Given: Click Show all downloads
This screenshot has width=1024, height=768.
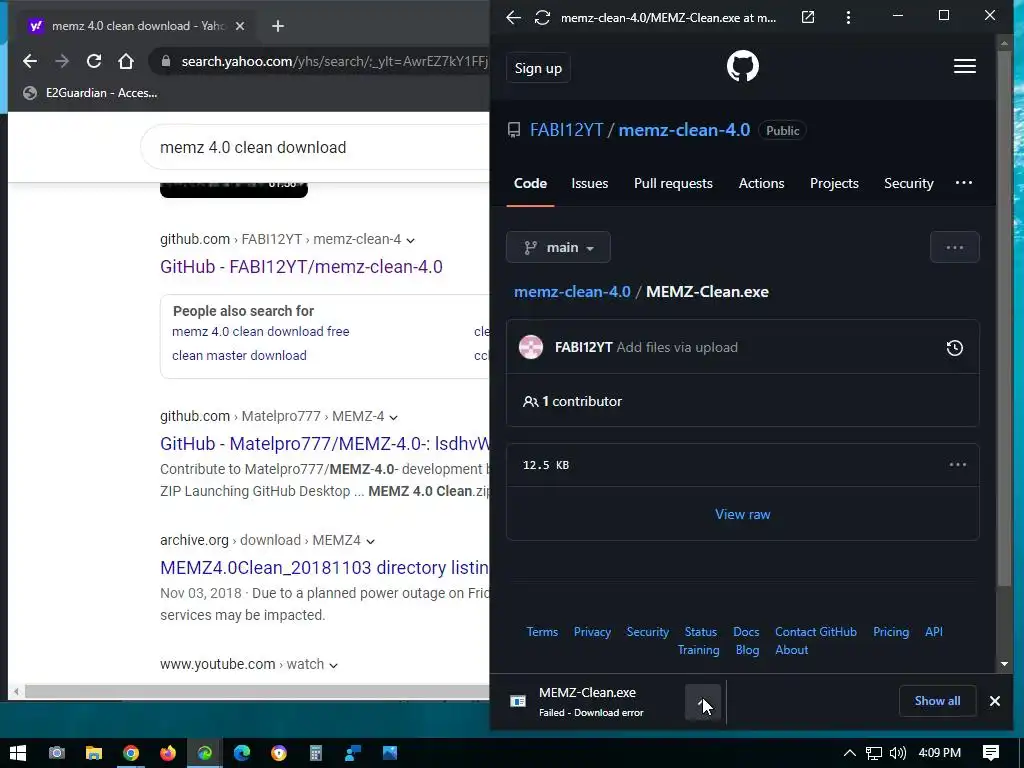Looking at the screenshot, I should point(937,701).
